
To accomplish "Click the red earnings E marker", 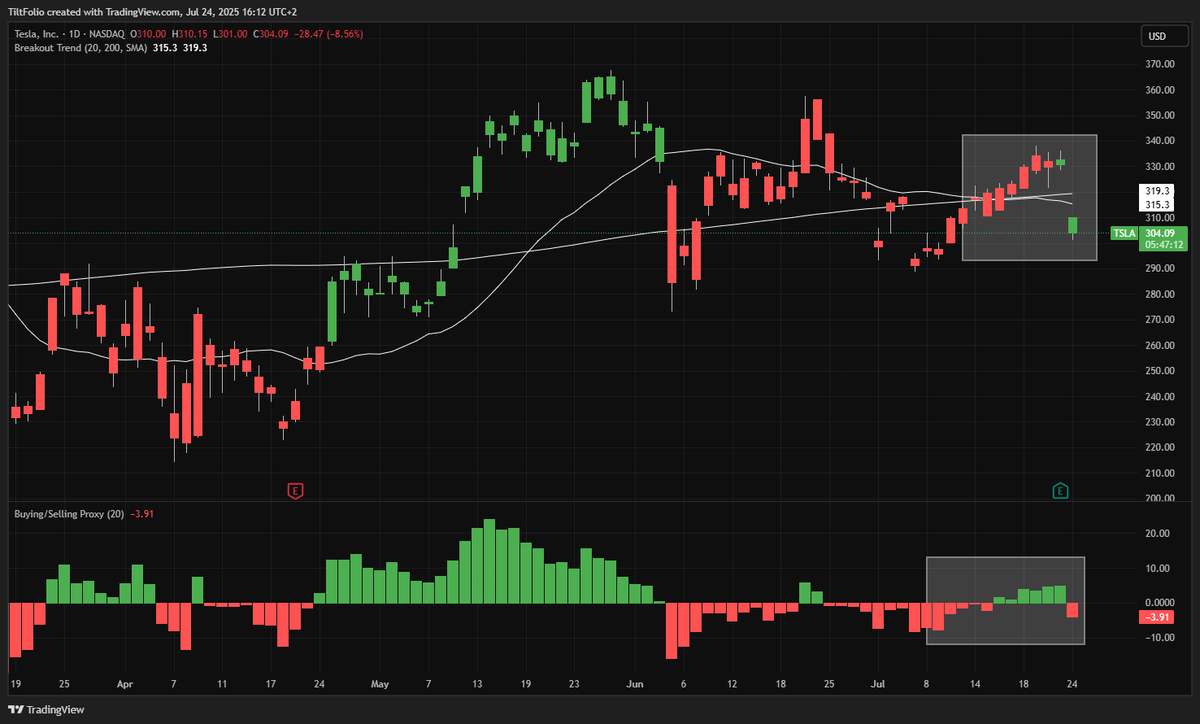I will tap(294, 490).
